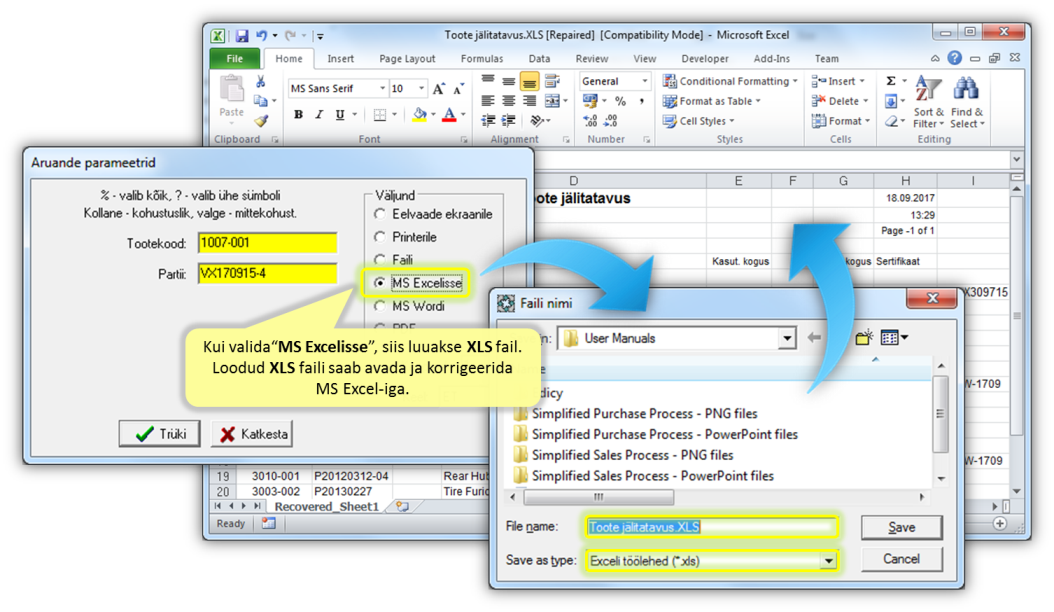
Task: Click the Undo arrow in Excel's title bar
Action: (261, 36)
